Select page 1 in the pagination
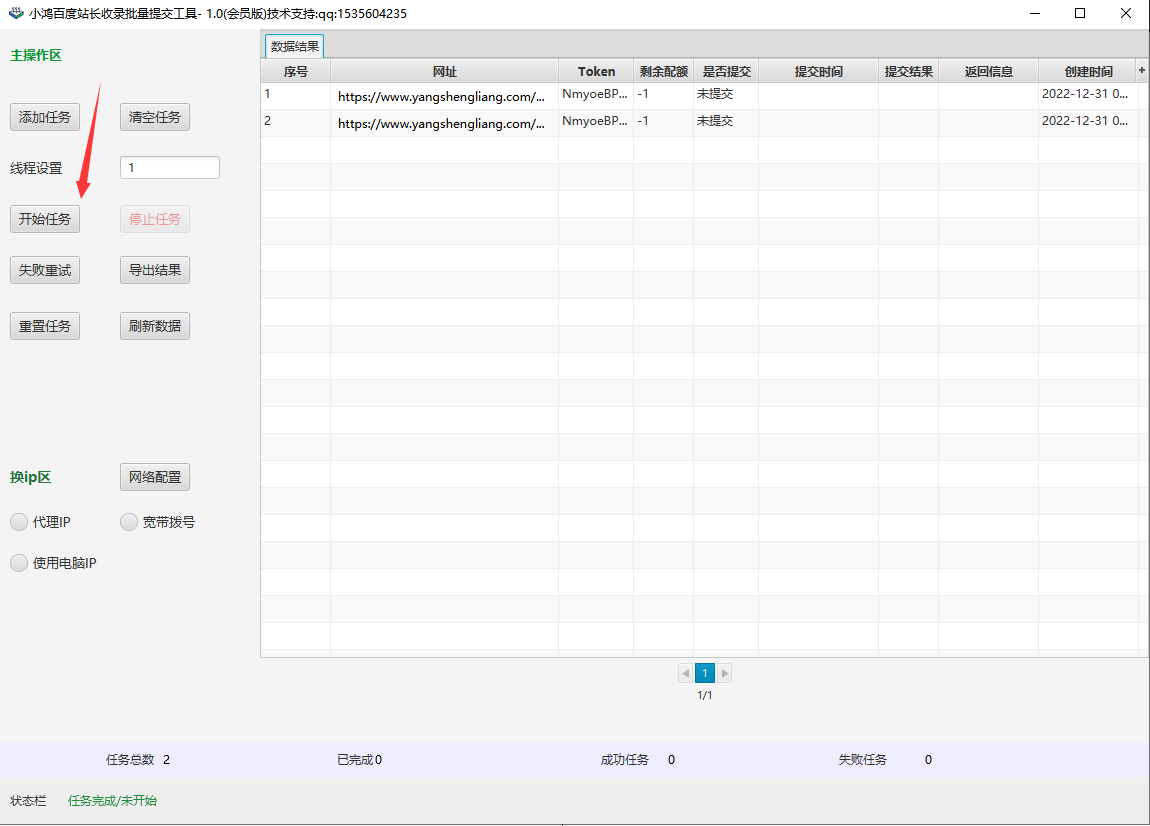Image resolution: width=1150 pixels, height=826 pixels. tap(705, 673)
